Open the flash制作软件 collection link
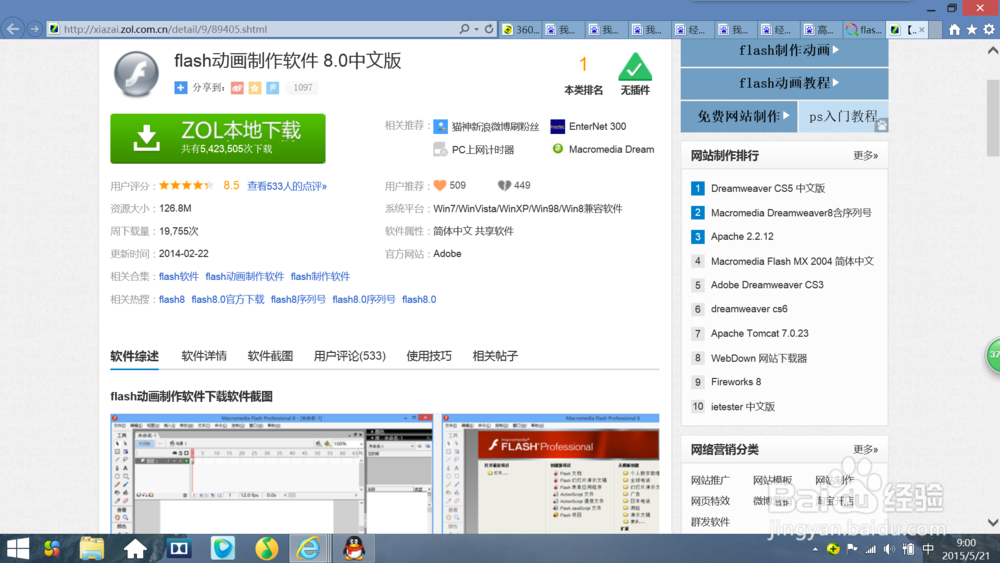The height and width of the screenshot is (563, 1000). tap(320, 276)
